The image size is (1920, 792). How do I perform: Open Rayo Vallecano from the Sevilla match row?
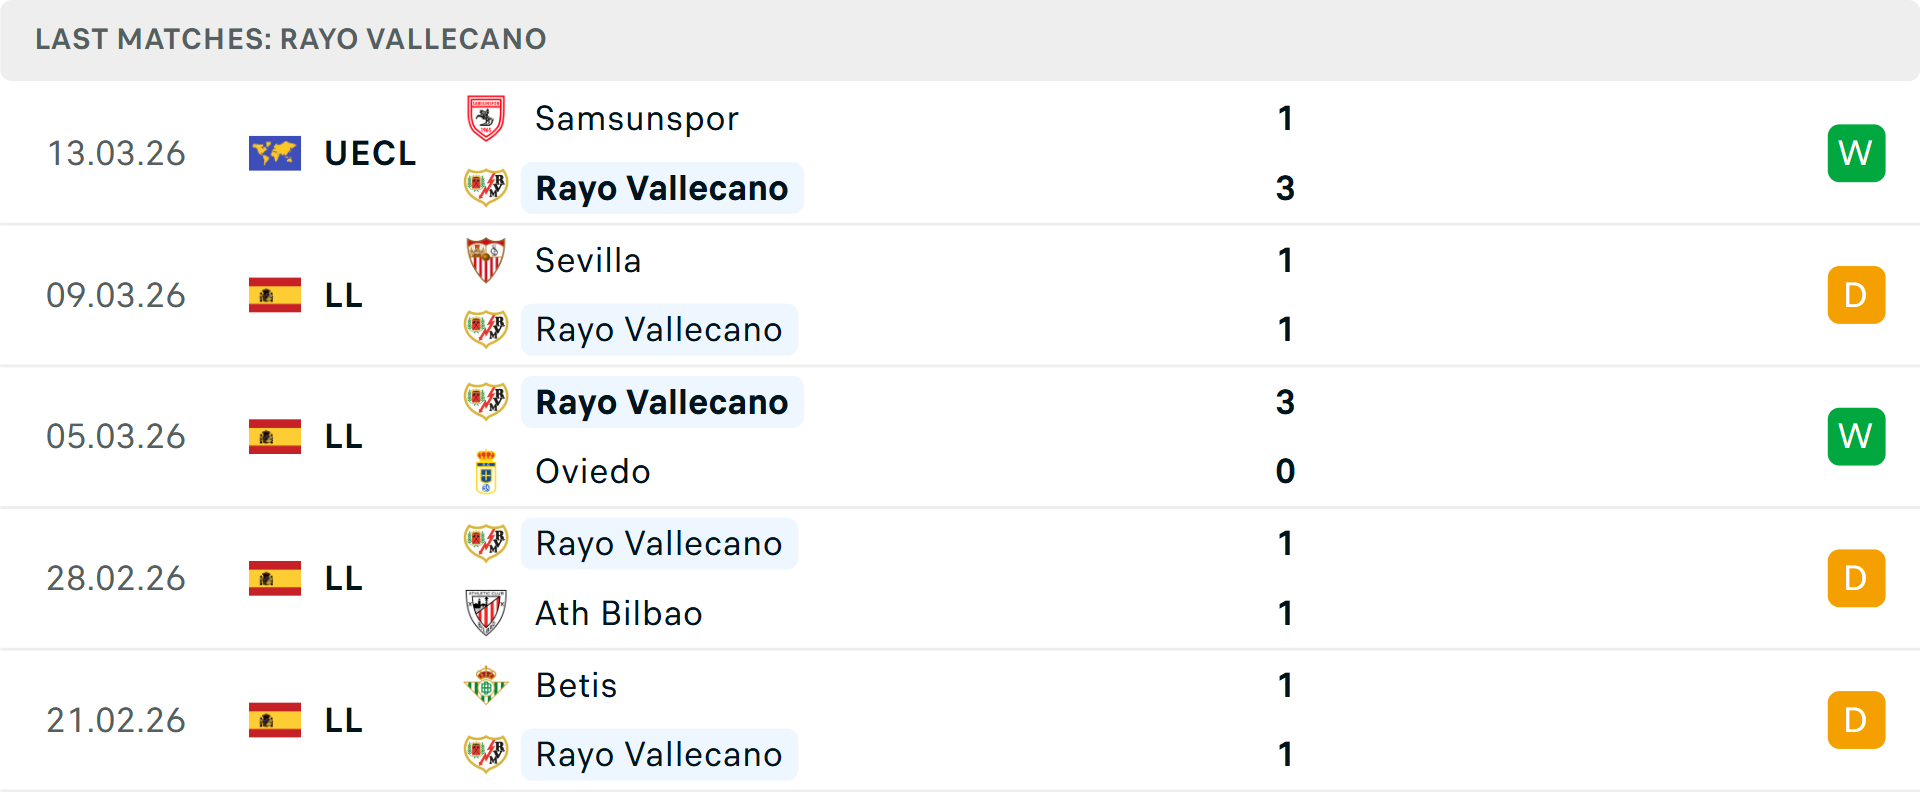click(x=659, y=329)
